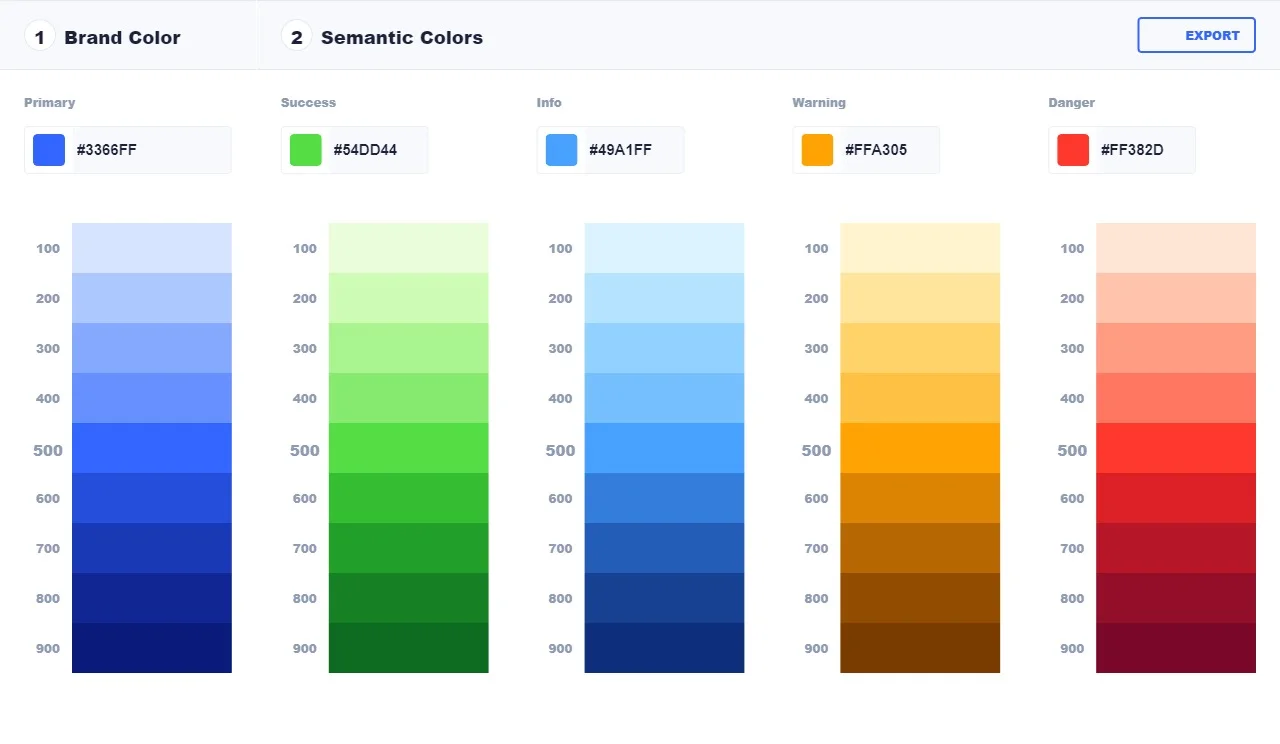The width and height of the screenshot is (1280, 744).
Task: Click the Danger red color picker swatch
Action: (x=1073, y=150)
